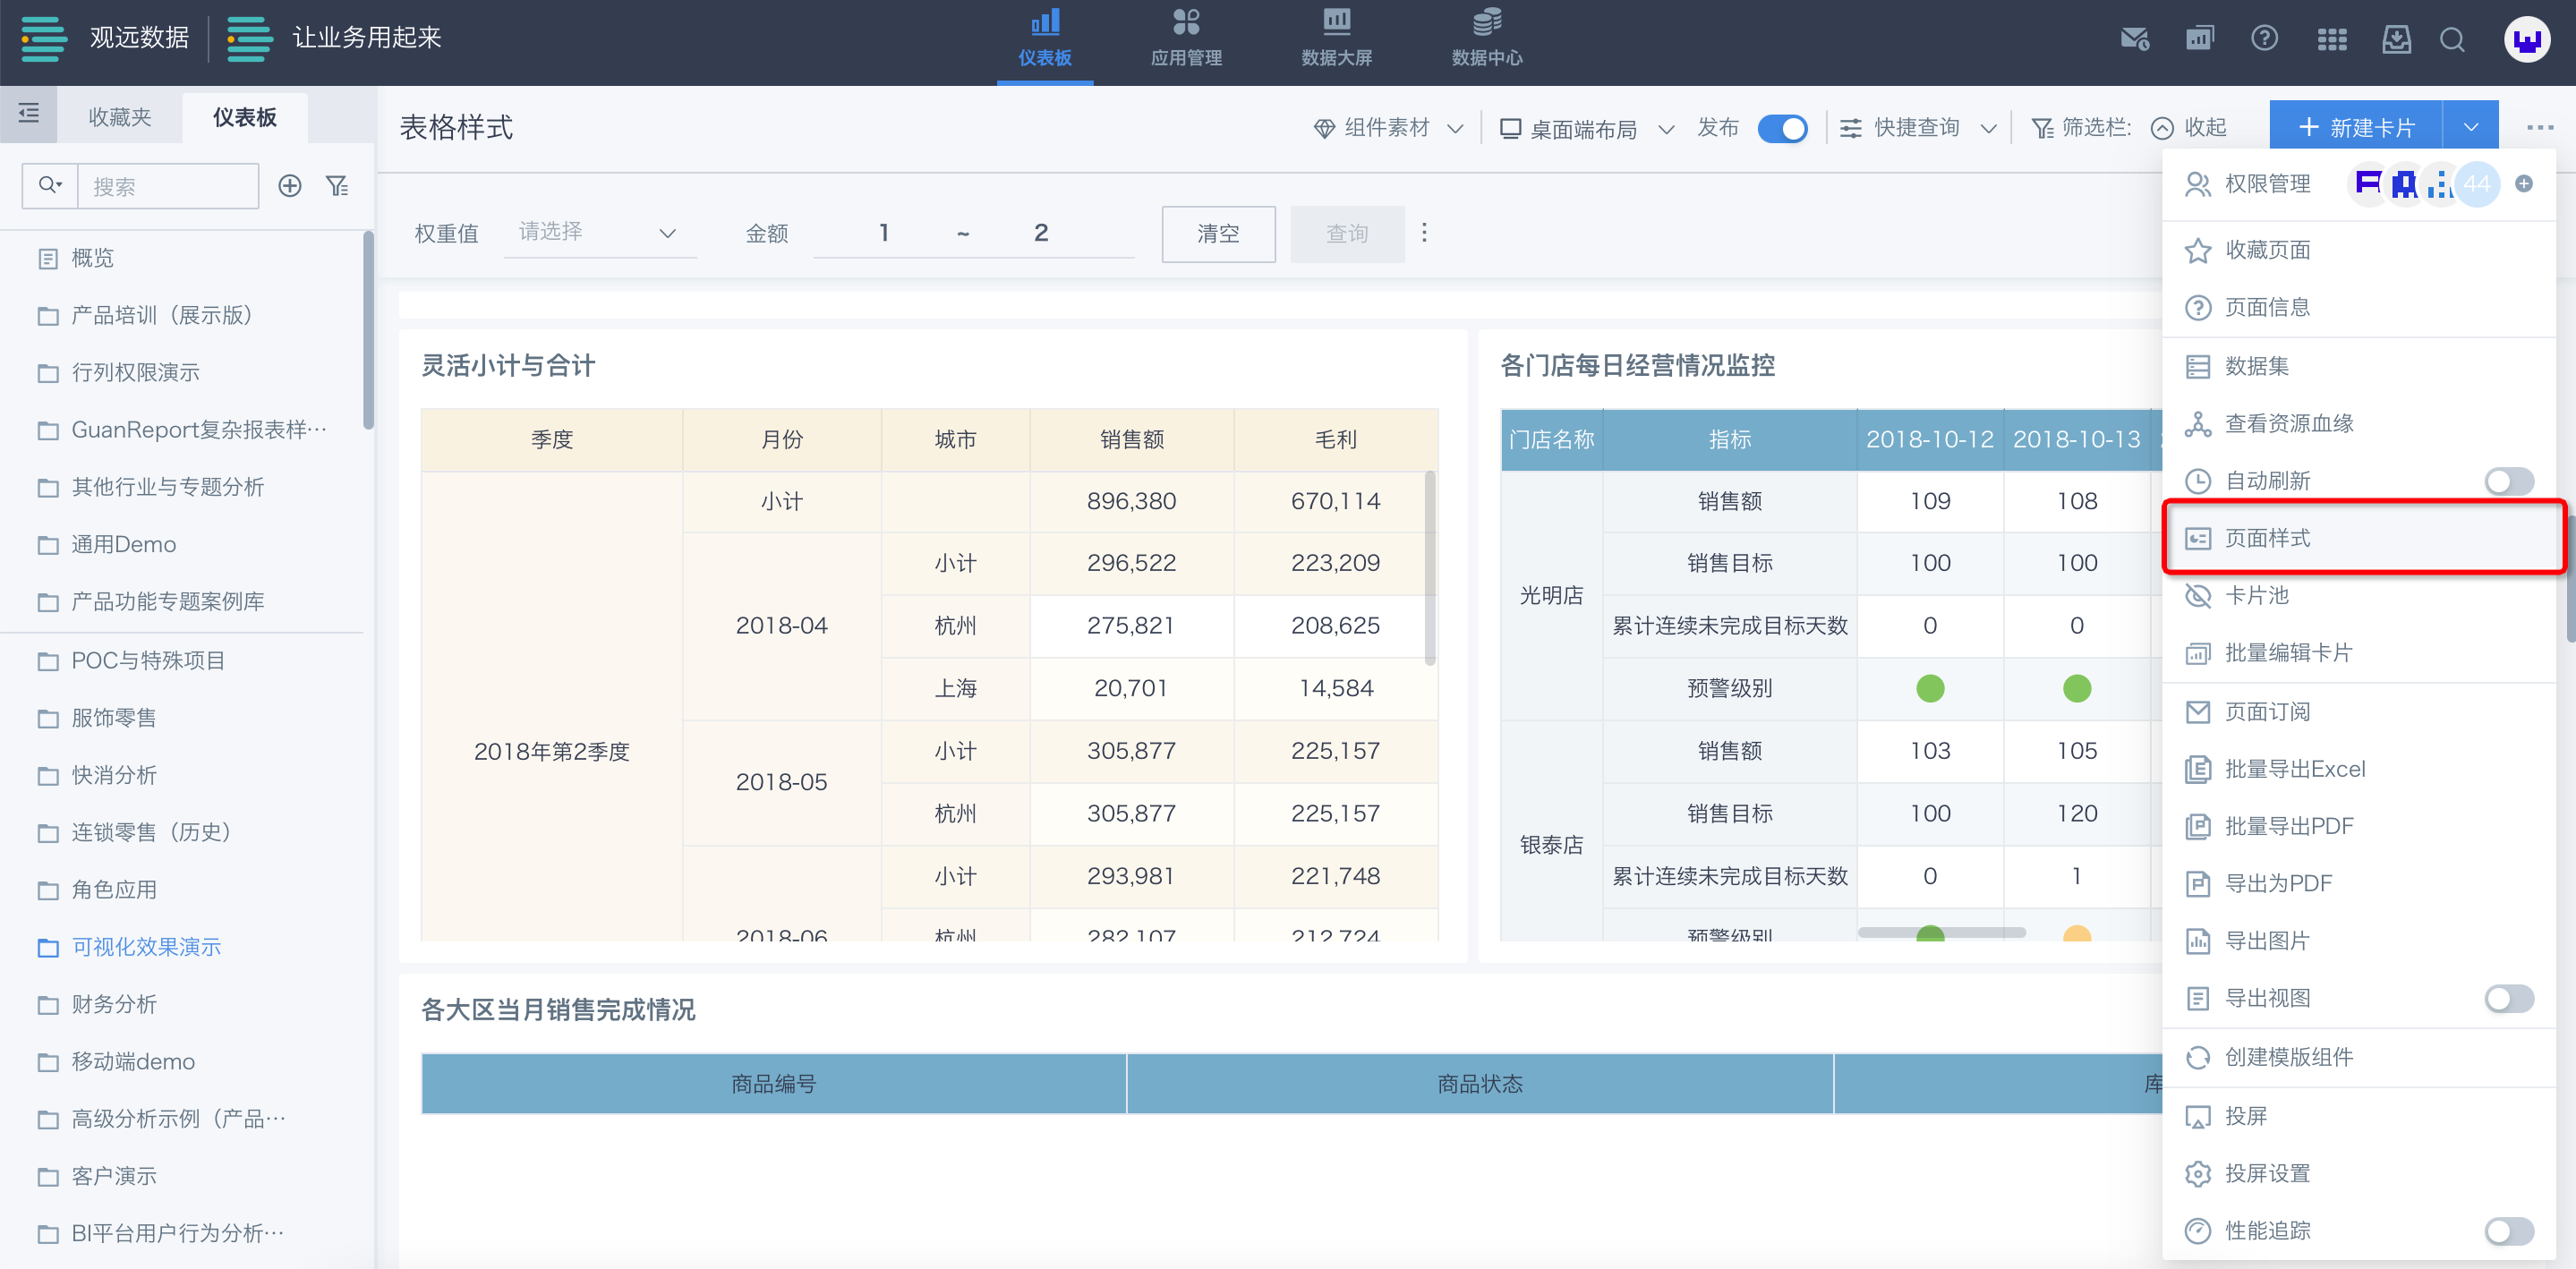Open 投屏设置 settings entry
2576x1269 pixels.
(2359, 1173)
